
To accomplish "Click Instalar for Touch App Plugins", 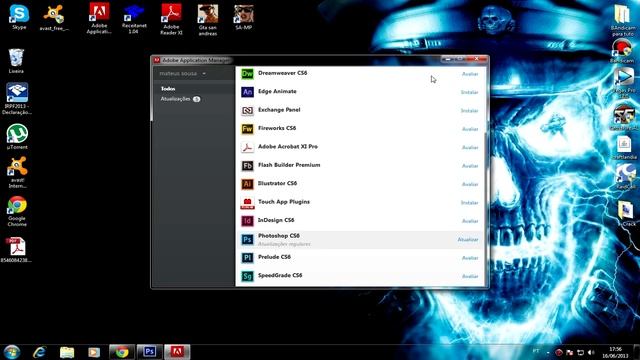I will [469, 203].
